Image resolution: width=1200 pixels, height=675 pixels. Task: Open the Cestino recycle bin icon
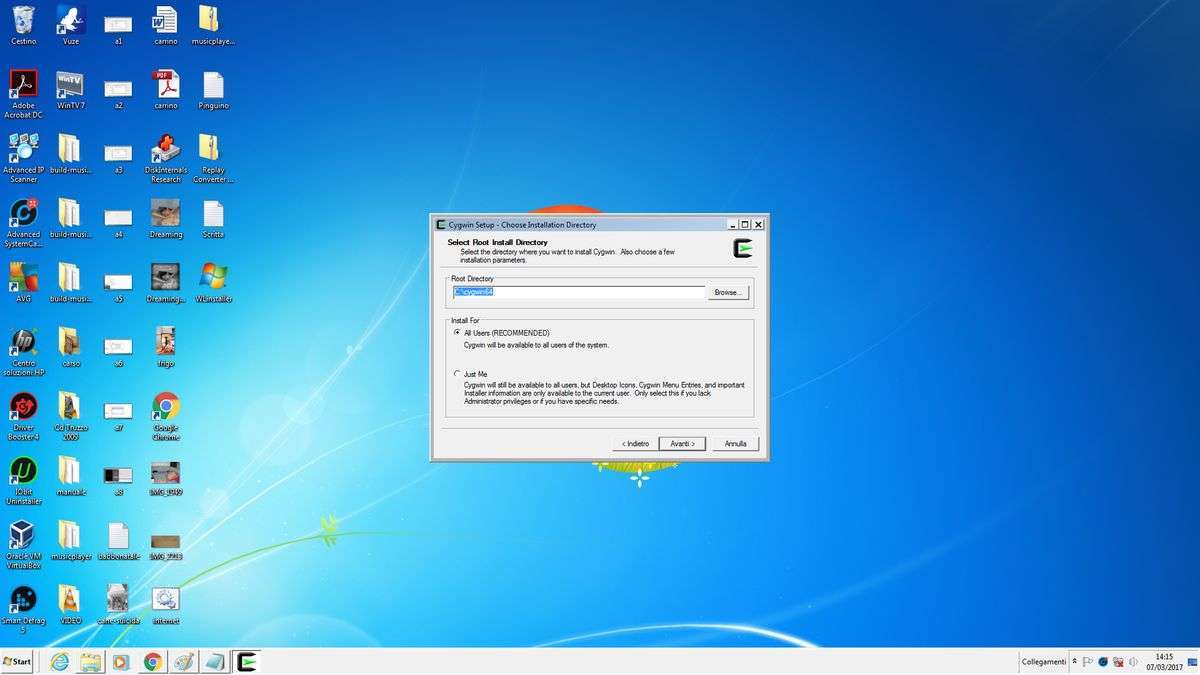[23, 25]
